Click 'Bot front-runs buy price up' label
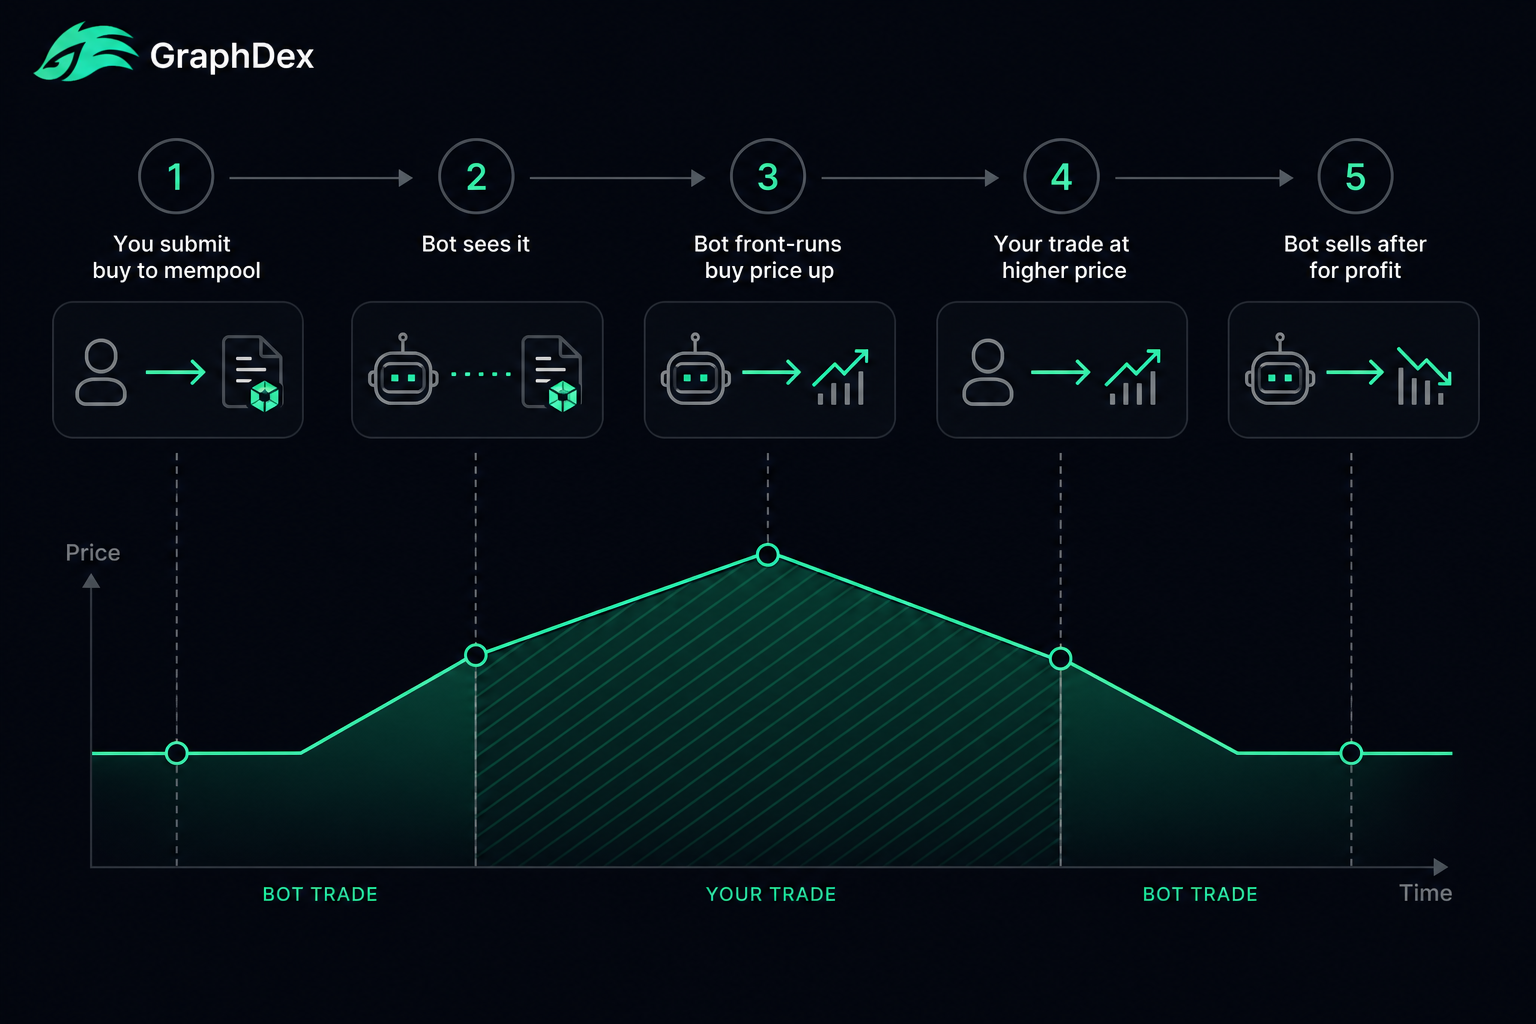The image size is (1536, 1024). 768,257
